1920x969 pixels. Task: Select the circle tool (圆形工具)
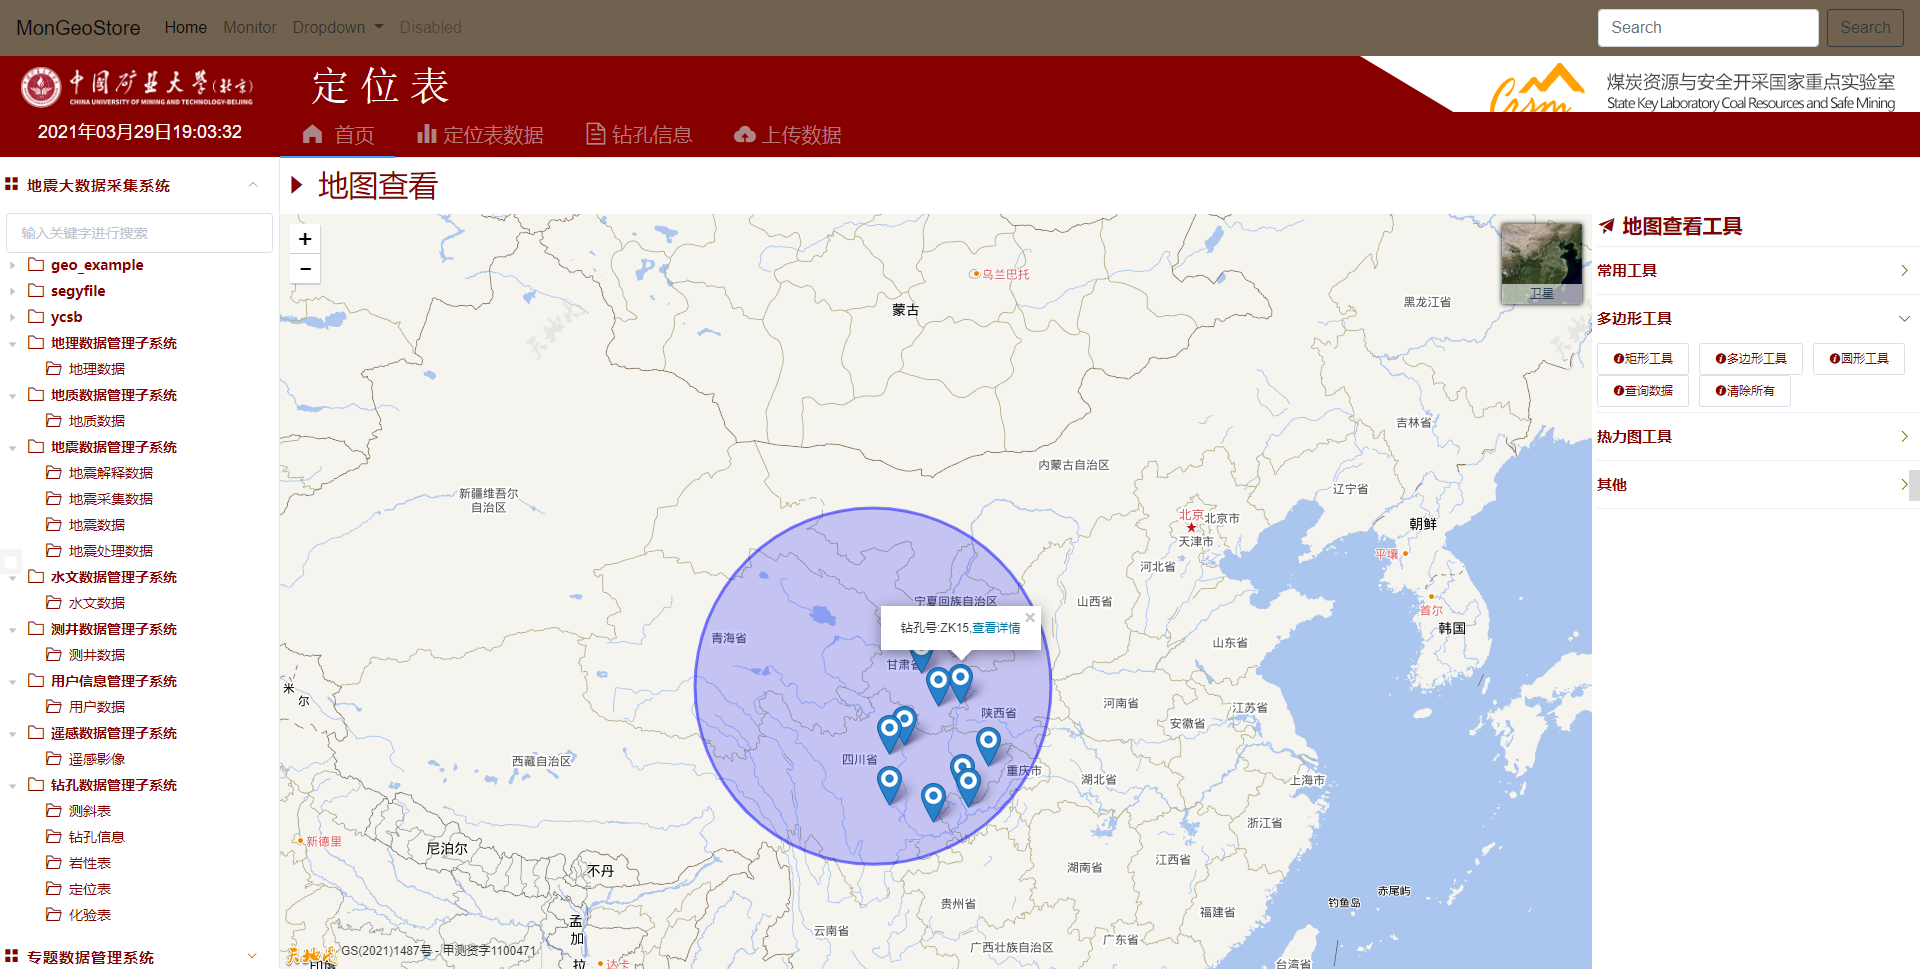[x=1858, y=359]
